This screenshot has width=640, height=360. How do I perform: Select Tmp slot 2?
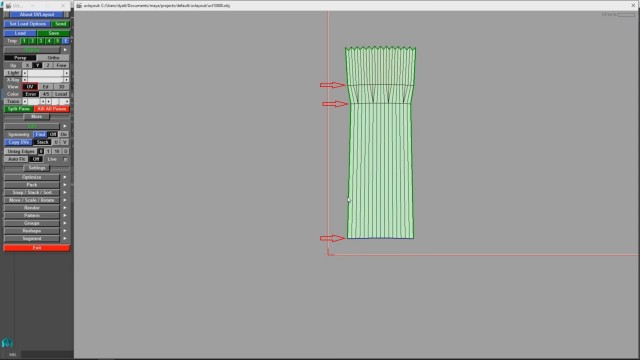tap(32, 41)
